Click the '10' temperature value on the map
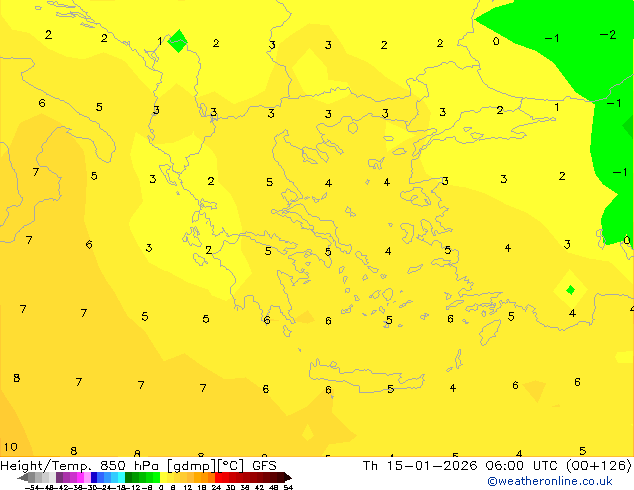 tap(11, 447)
